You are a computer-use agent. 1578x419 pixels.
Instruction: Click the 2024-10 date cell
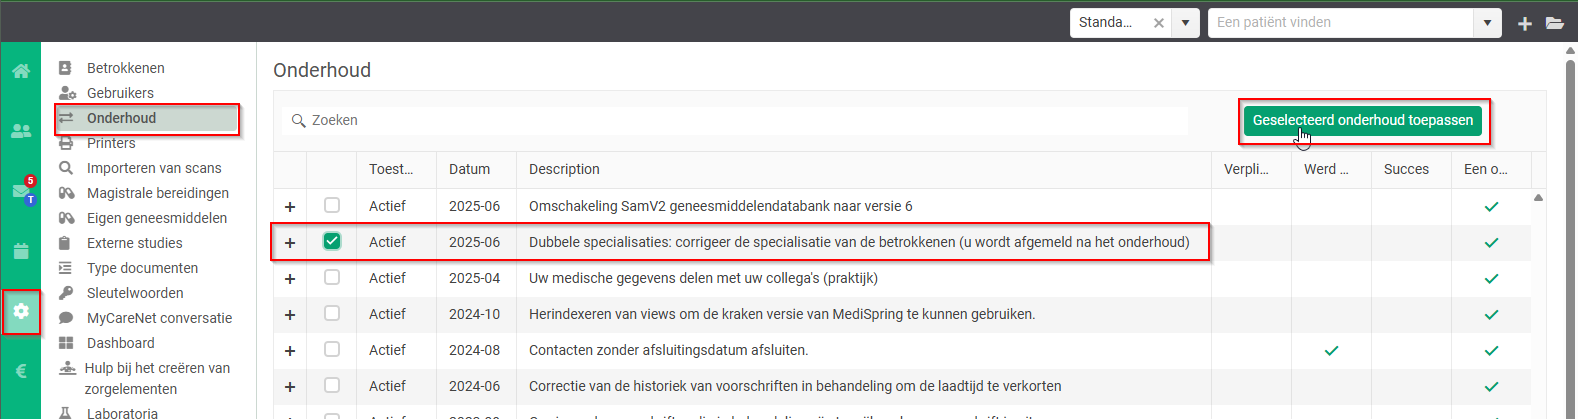pyautogui.click(x=474, y=314)
